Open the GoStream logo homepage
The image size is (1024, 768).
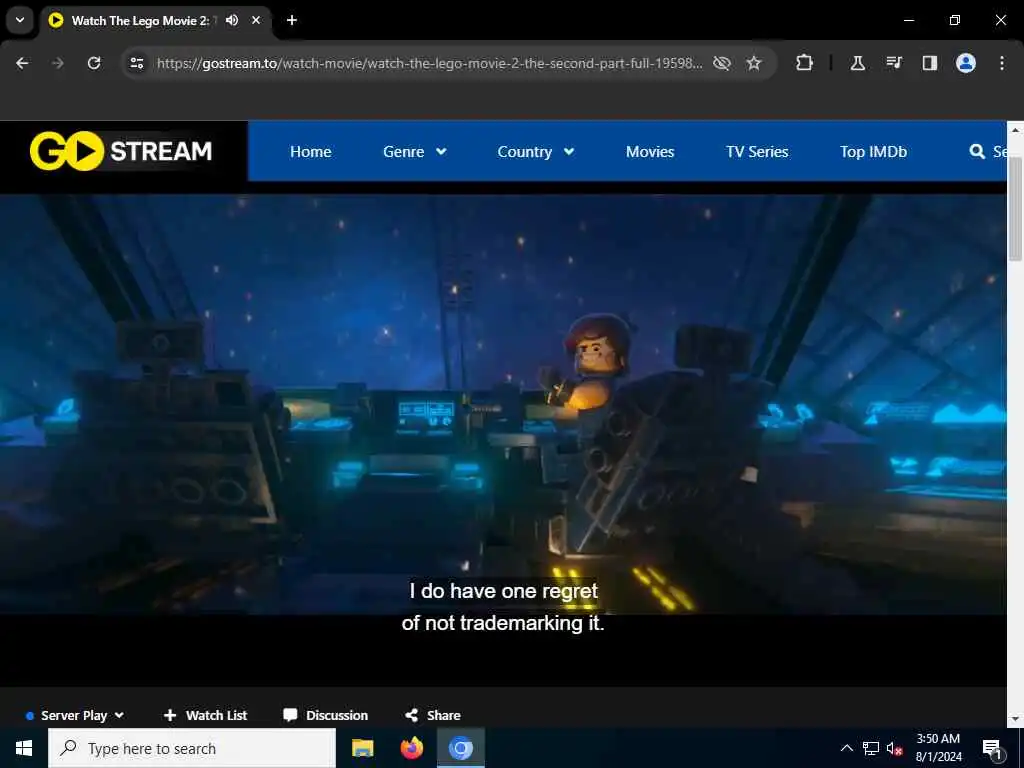pos(121,151)
